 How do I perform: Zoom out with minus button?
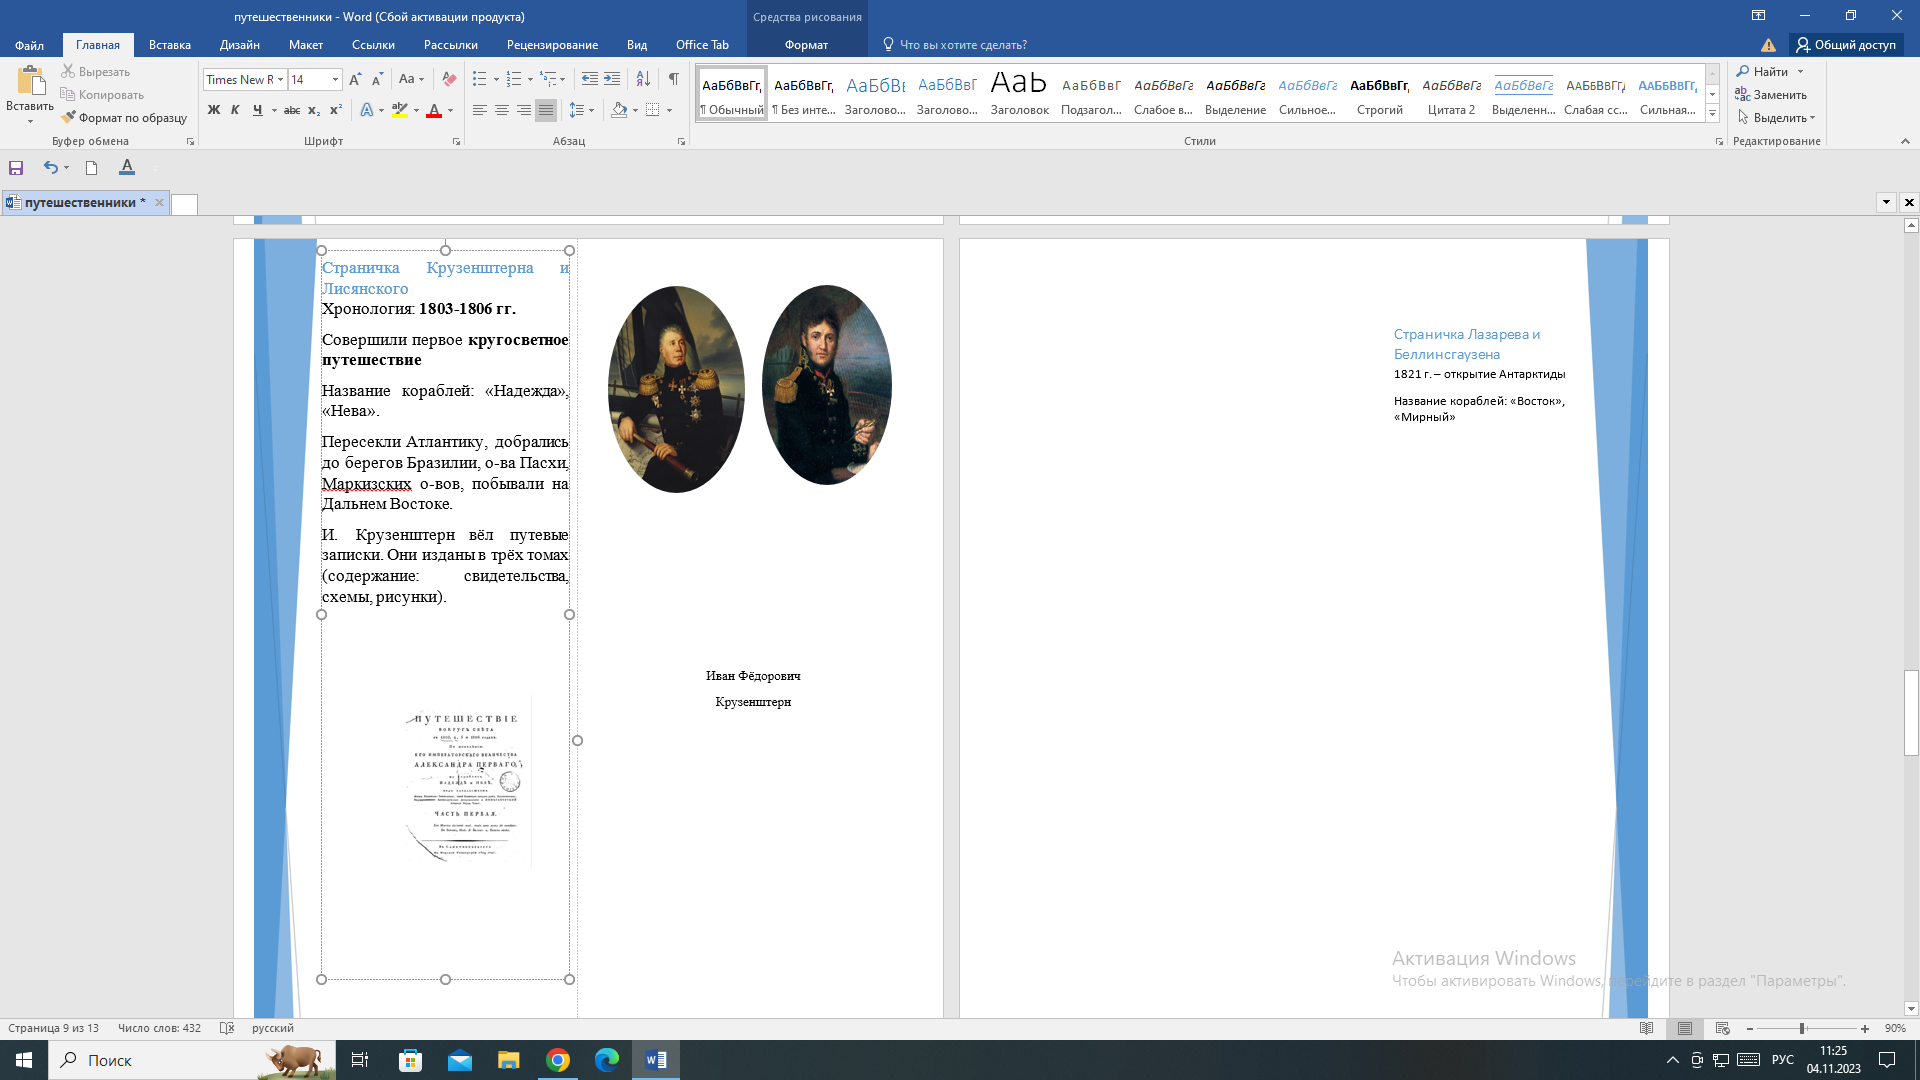pos(1750,1028)
